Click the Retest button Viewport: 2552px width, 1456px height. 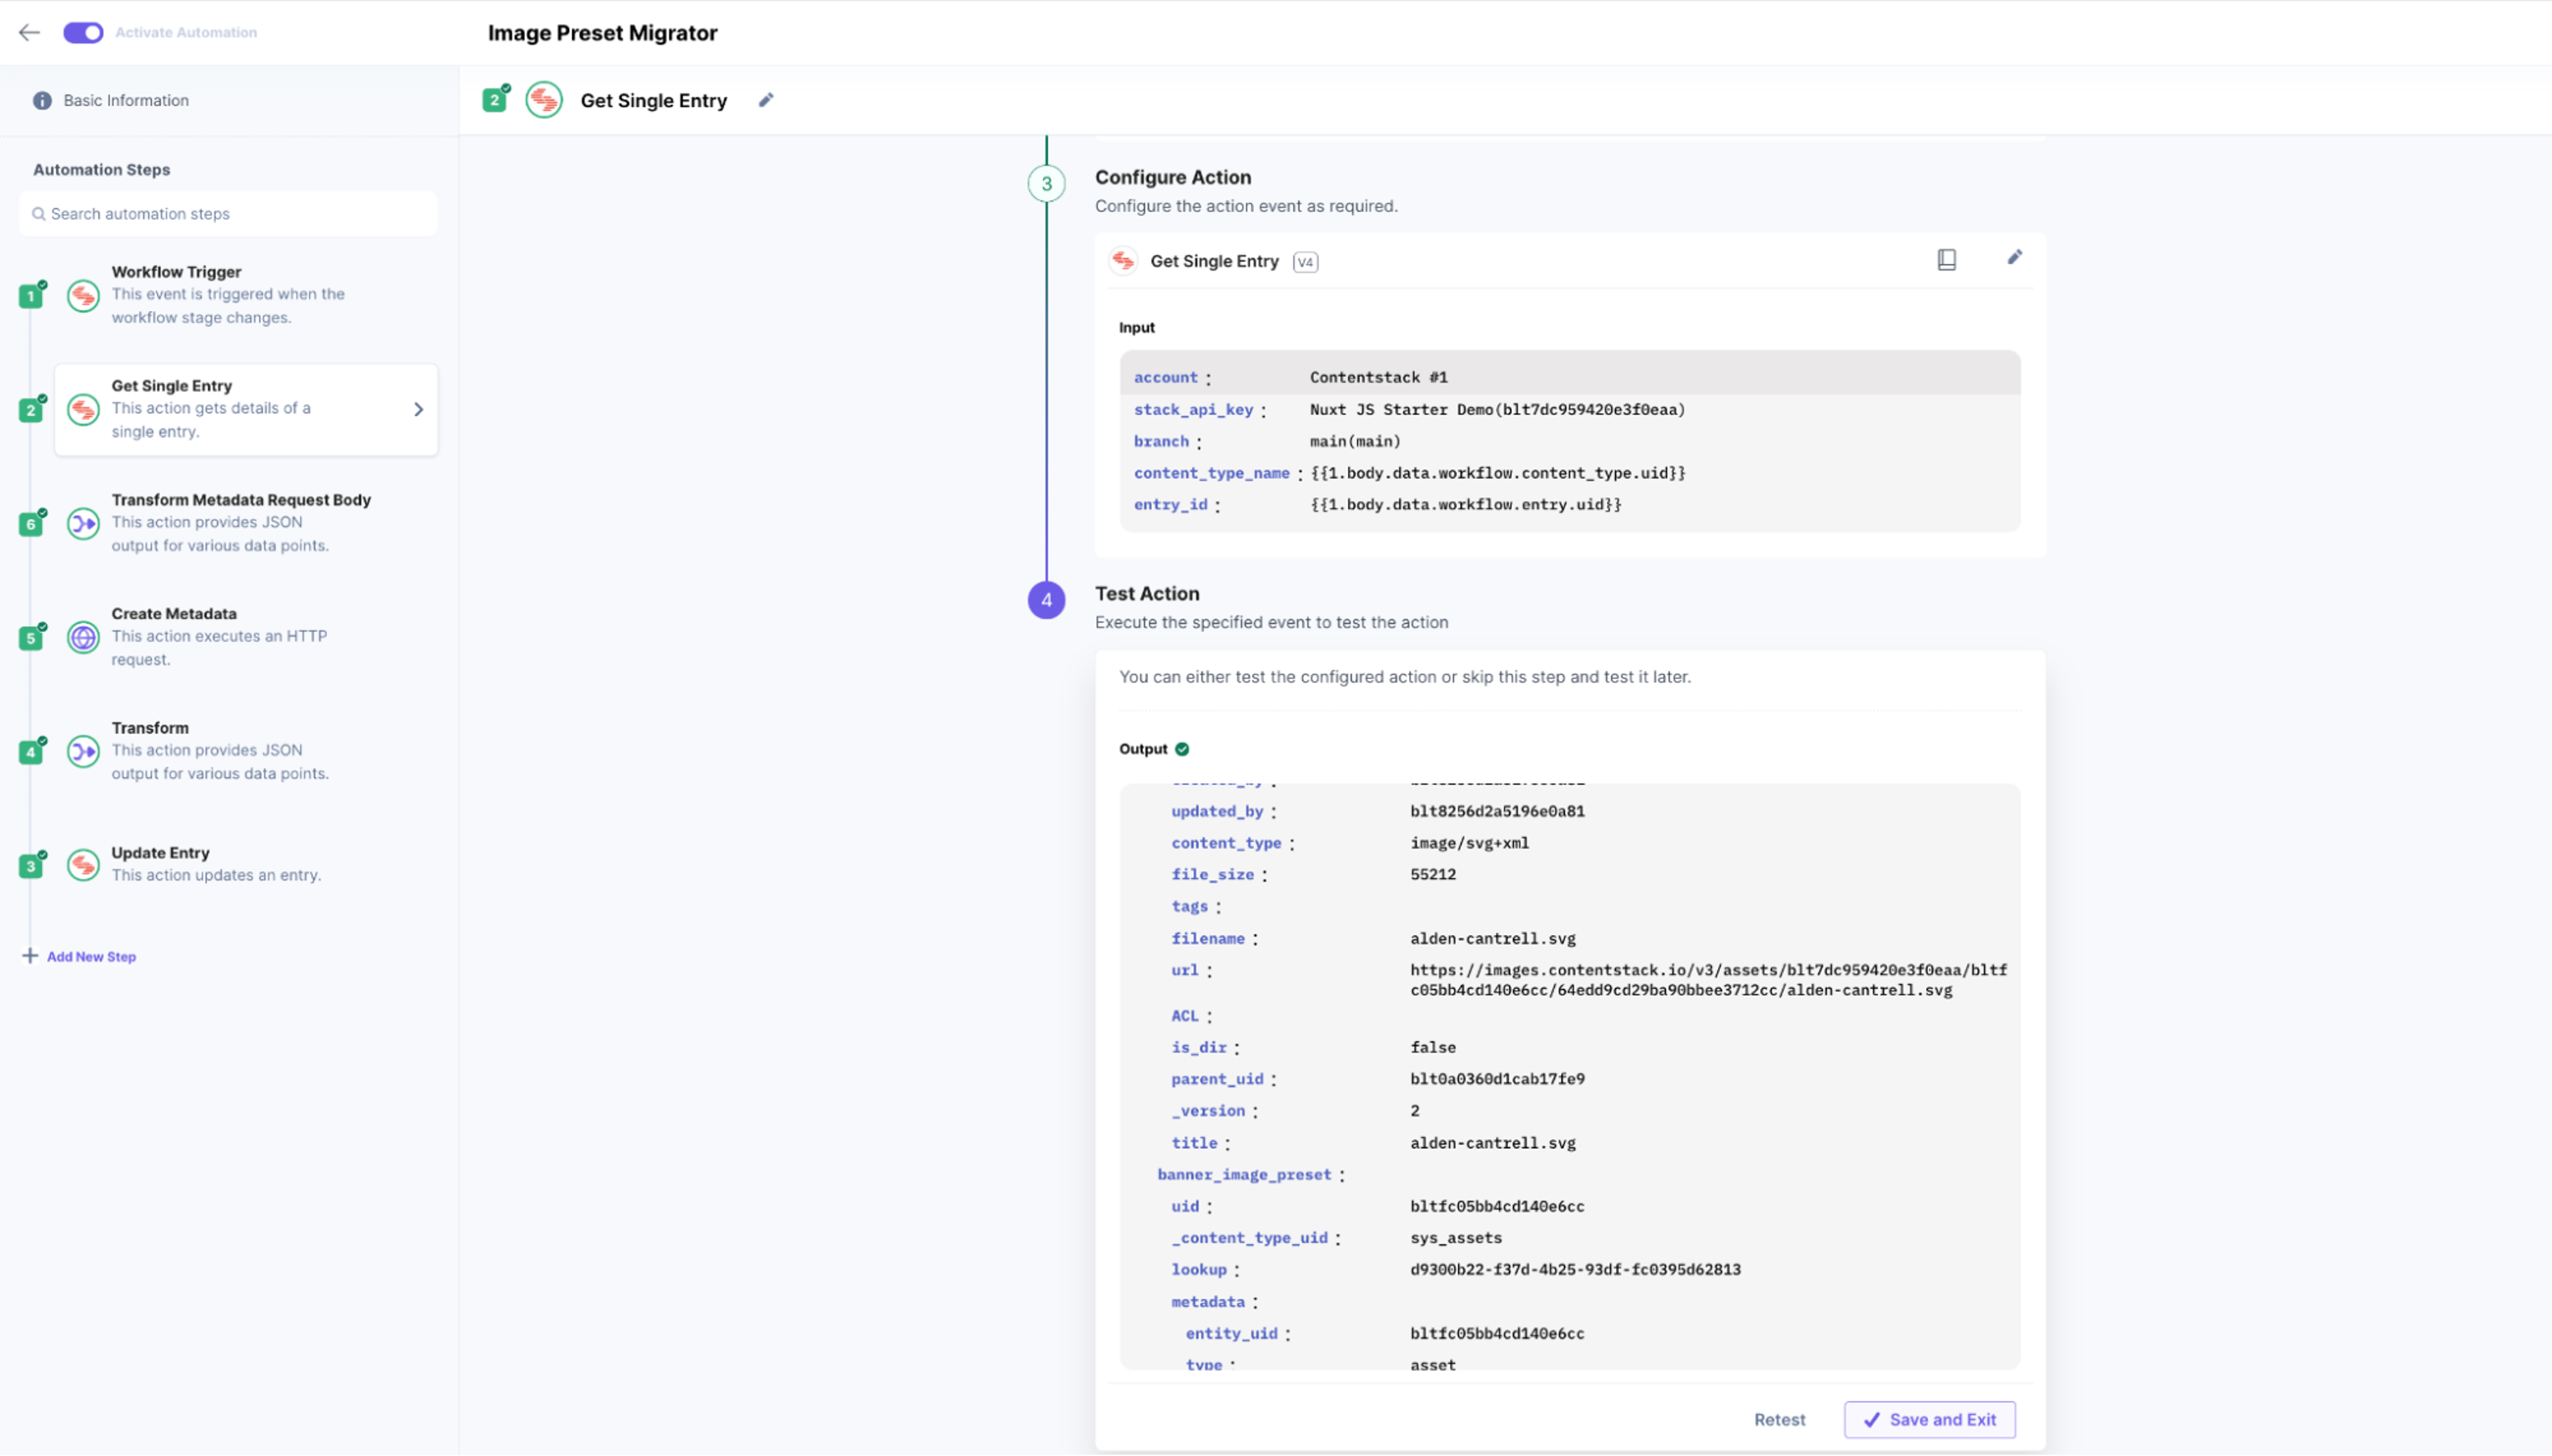tap(1779, 1420)
